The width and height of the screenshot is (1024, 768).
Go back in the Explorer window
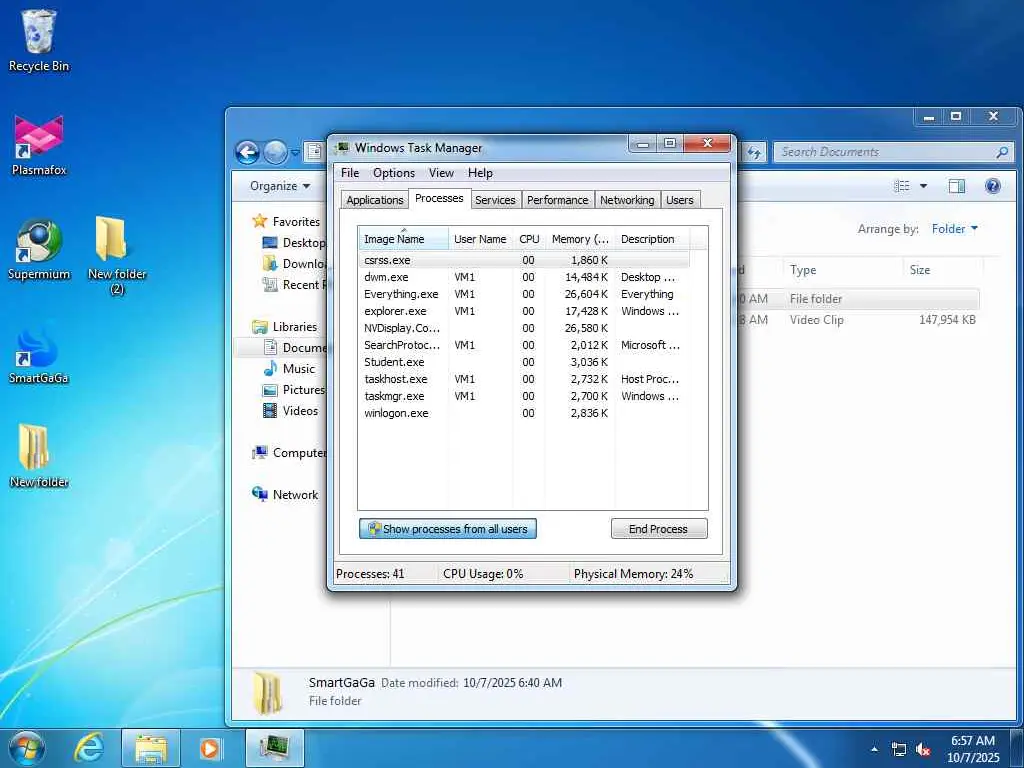(x=247, y=152)
